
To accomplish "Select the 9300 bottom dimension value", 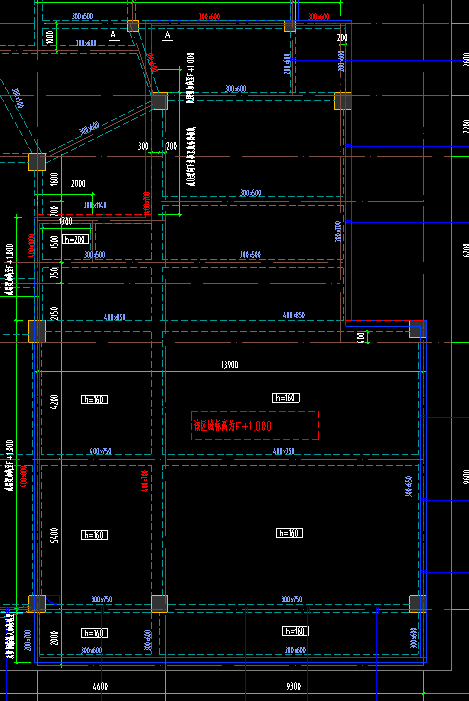I will click(293, 686).
